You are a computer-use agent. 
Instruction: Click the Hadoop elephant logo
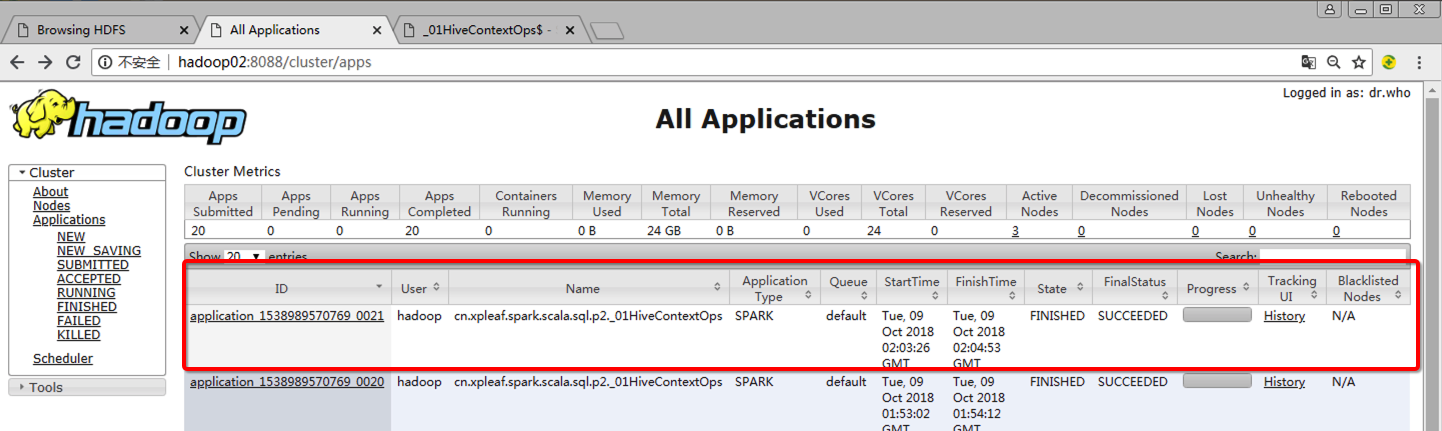coord(128,118)
